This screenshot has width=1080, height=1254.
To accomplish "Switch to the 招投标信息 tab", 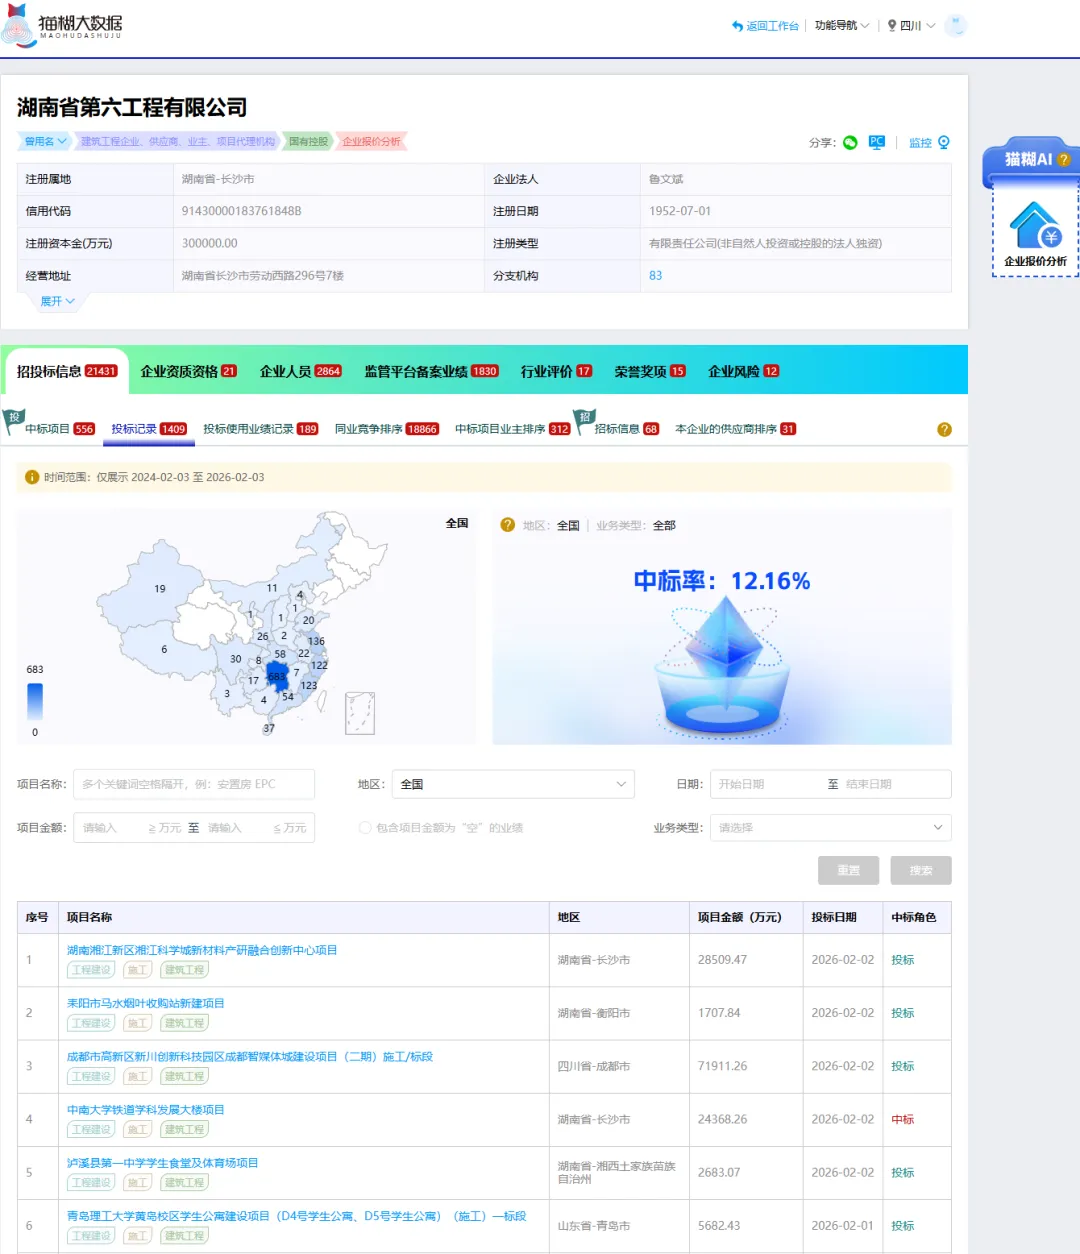I will (67, 371).
